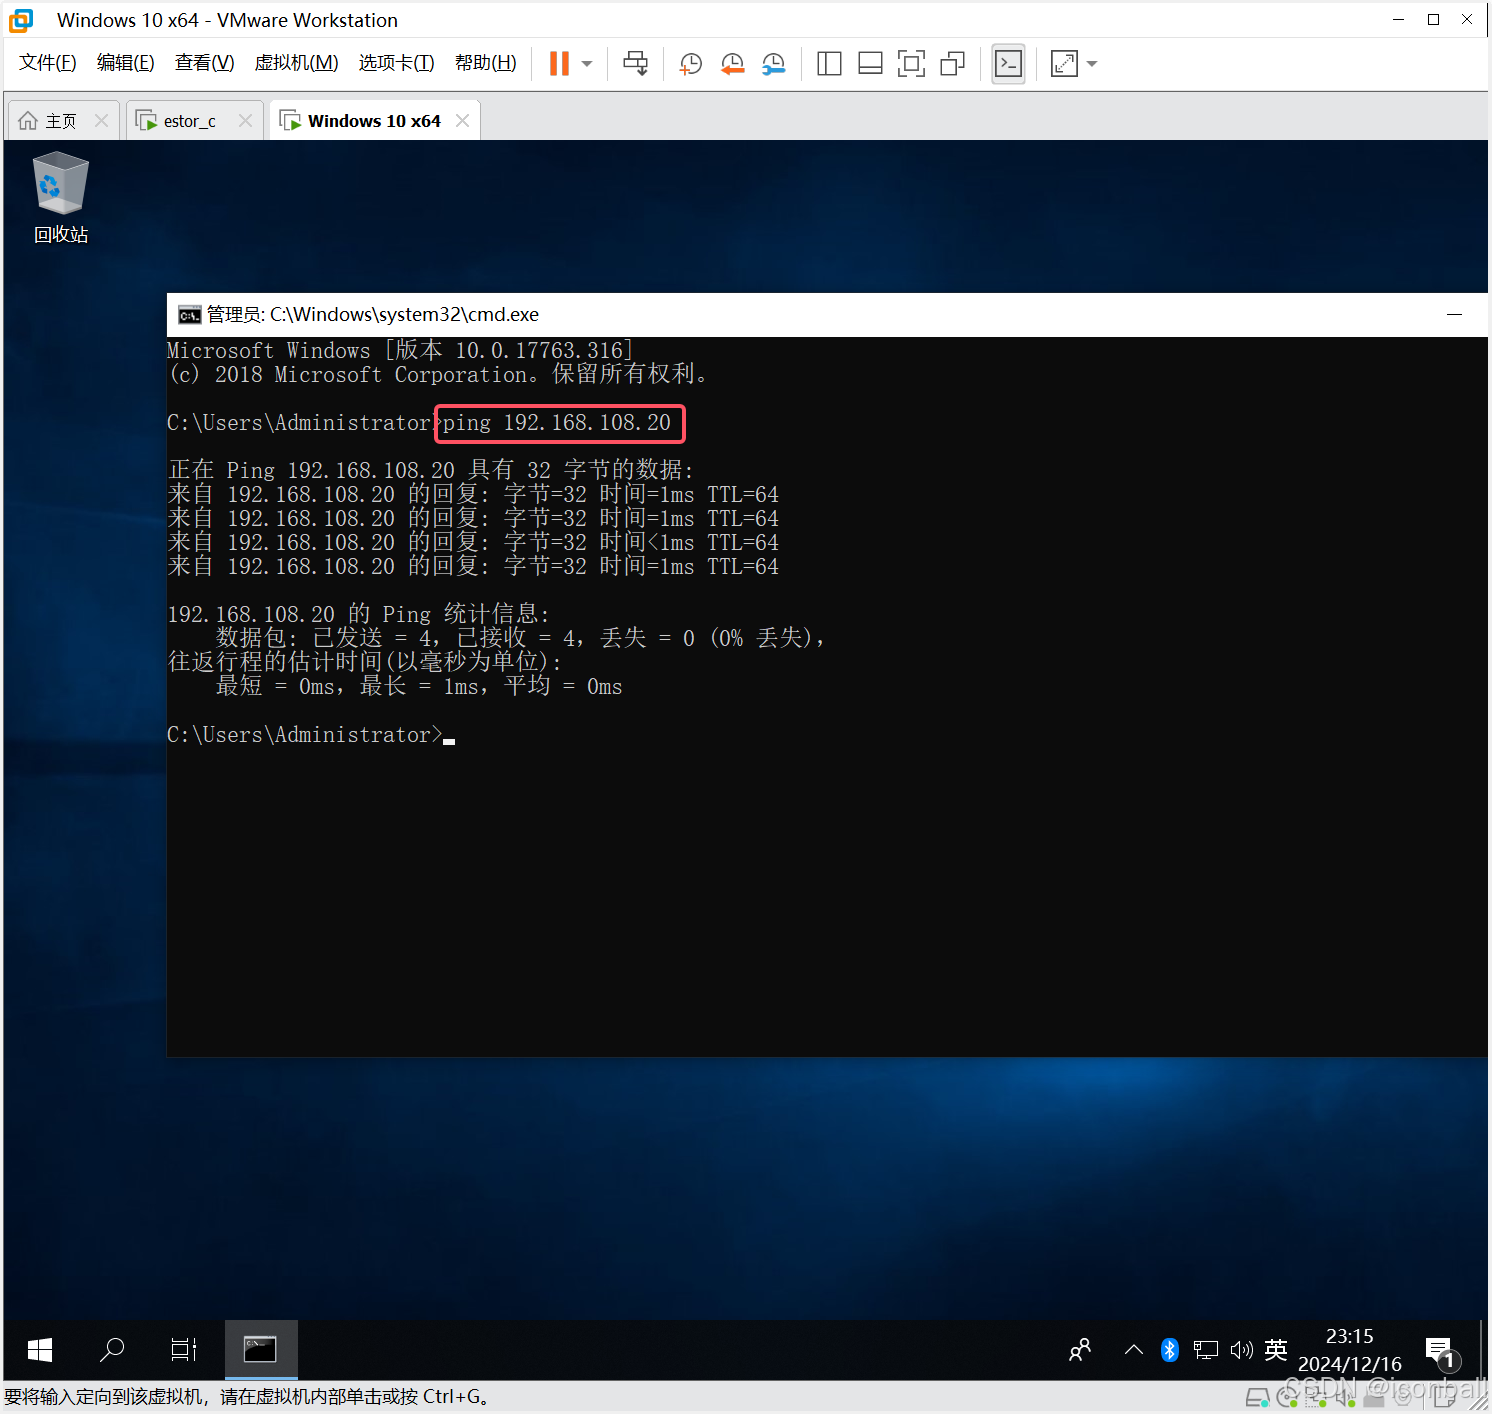Revert VM to previous snapshot
Viewport: 1492px width, 1414px height.
click(x=732, y=64)
